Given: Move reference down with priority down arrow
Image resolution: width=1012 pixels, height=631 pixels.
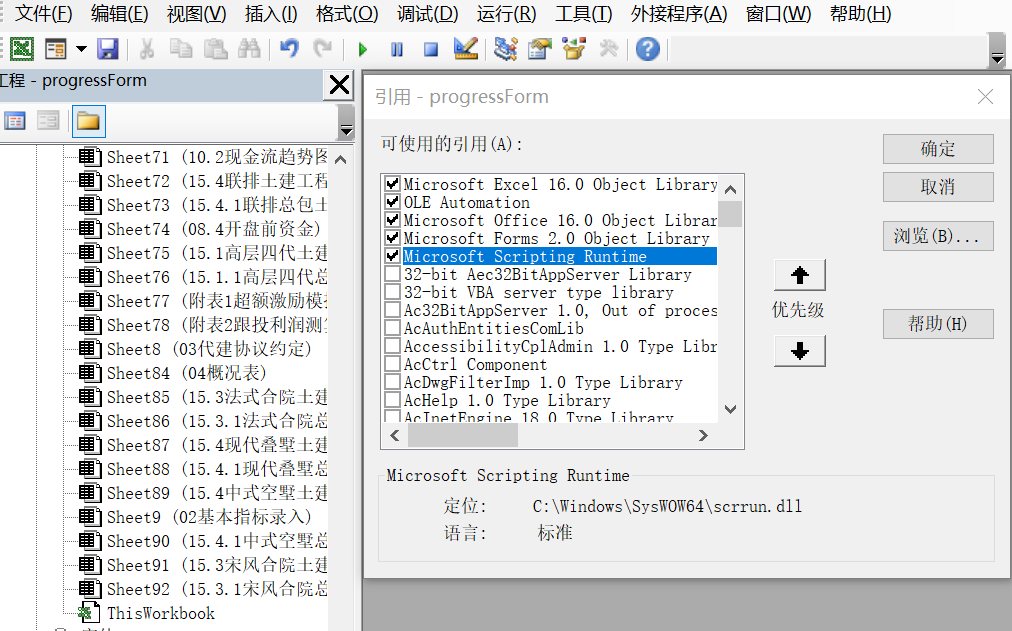Looking at the screenshot, I should pyautogui.click(x=800, y=351).
